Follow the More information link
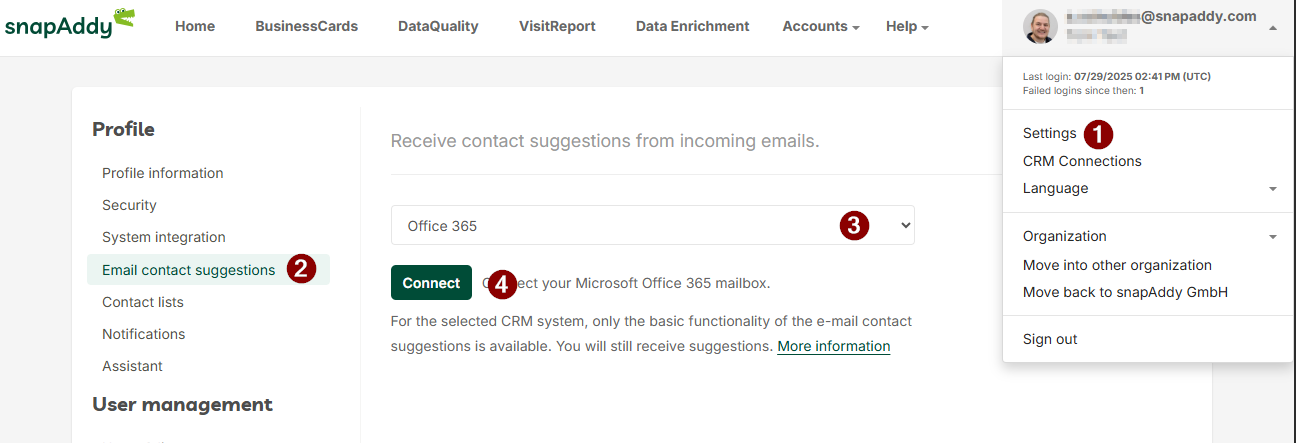The height and width of the screenshot is (443, 1296). [x=834, y=346]
